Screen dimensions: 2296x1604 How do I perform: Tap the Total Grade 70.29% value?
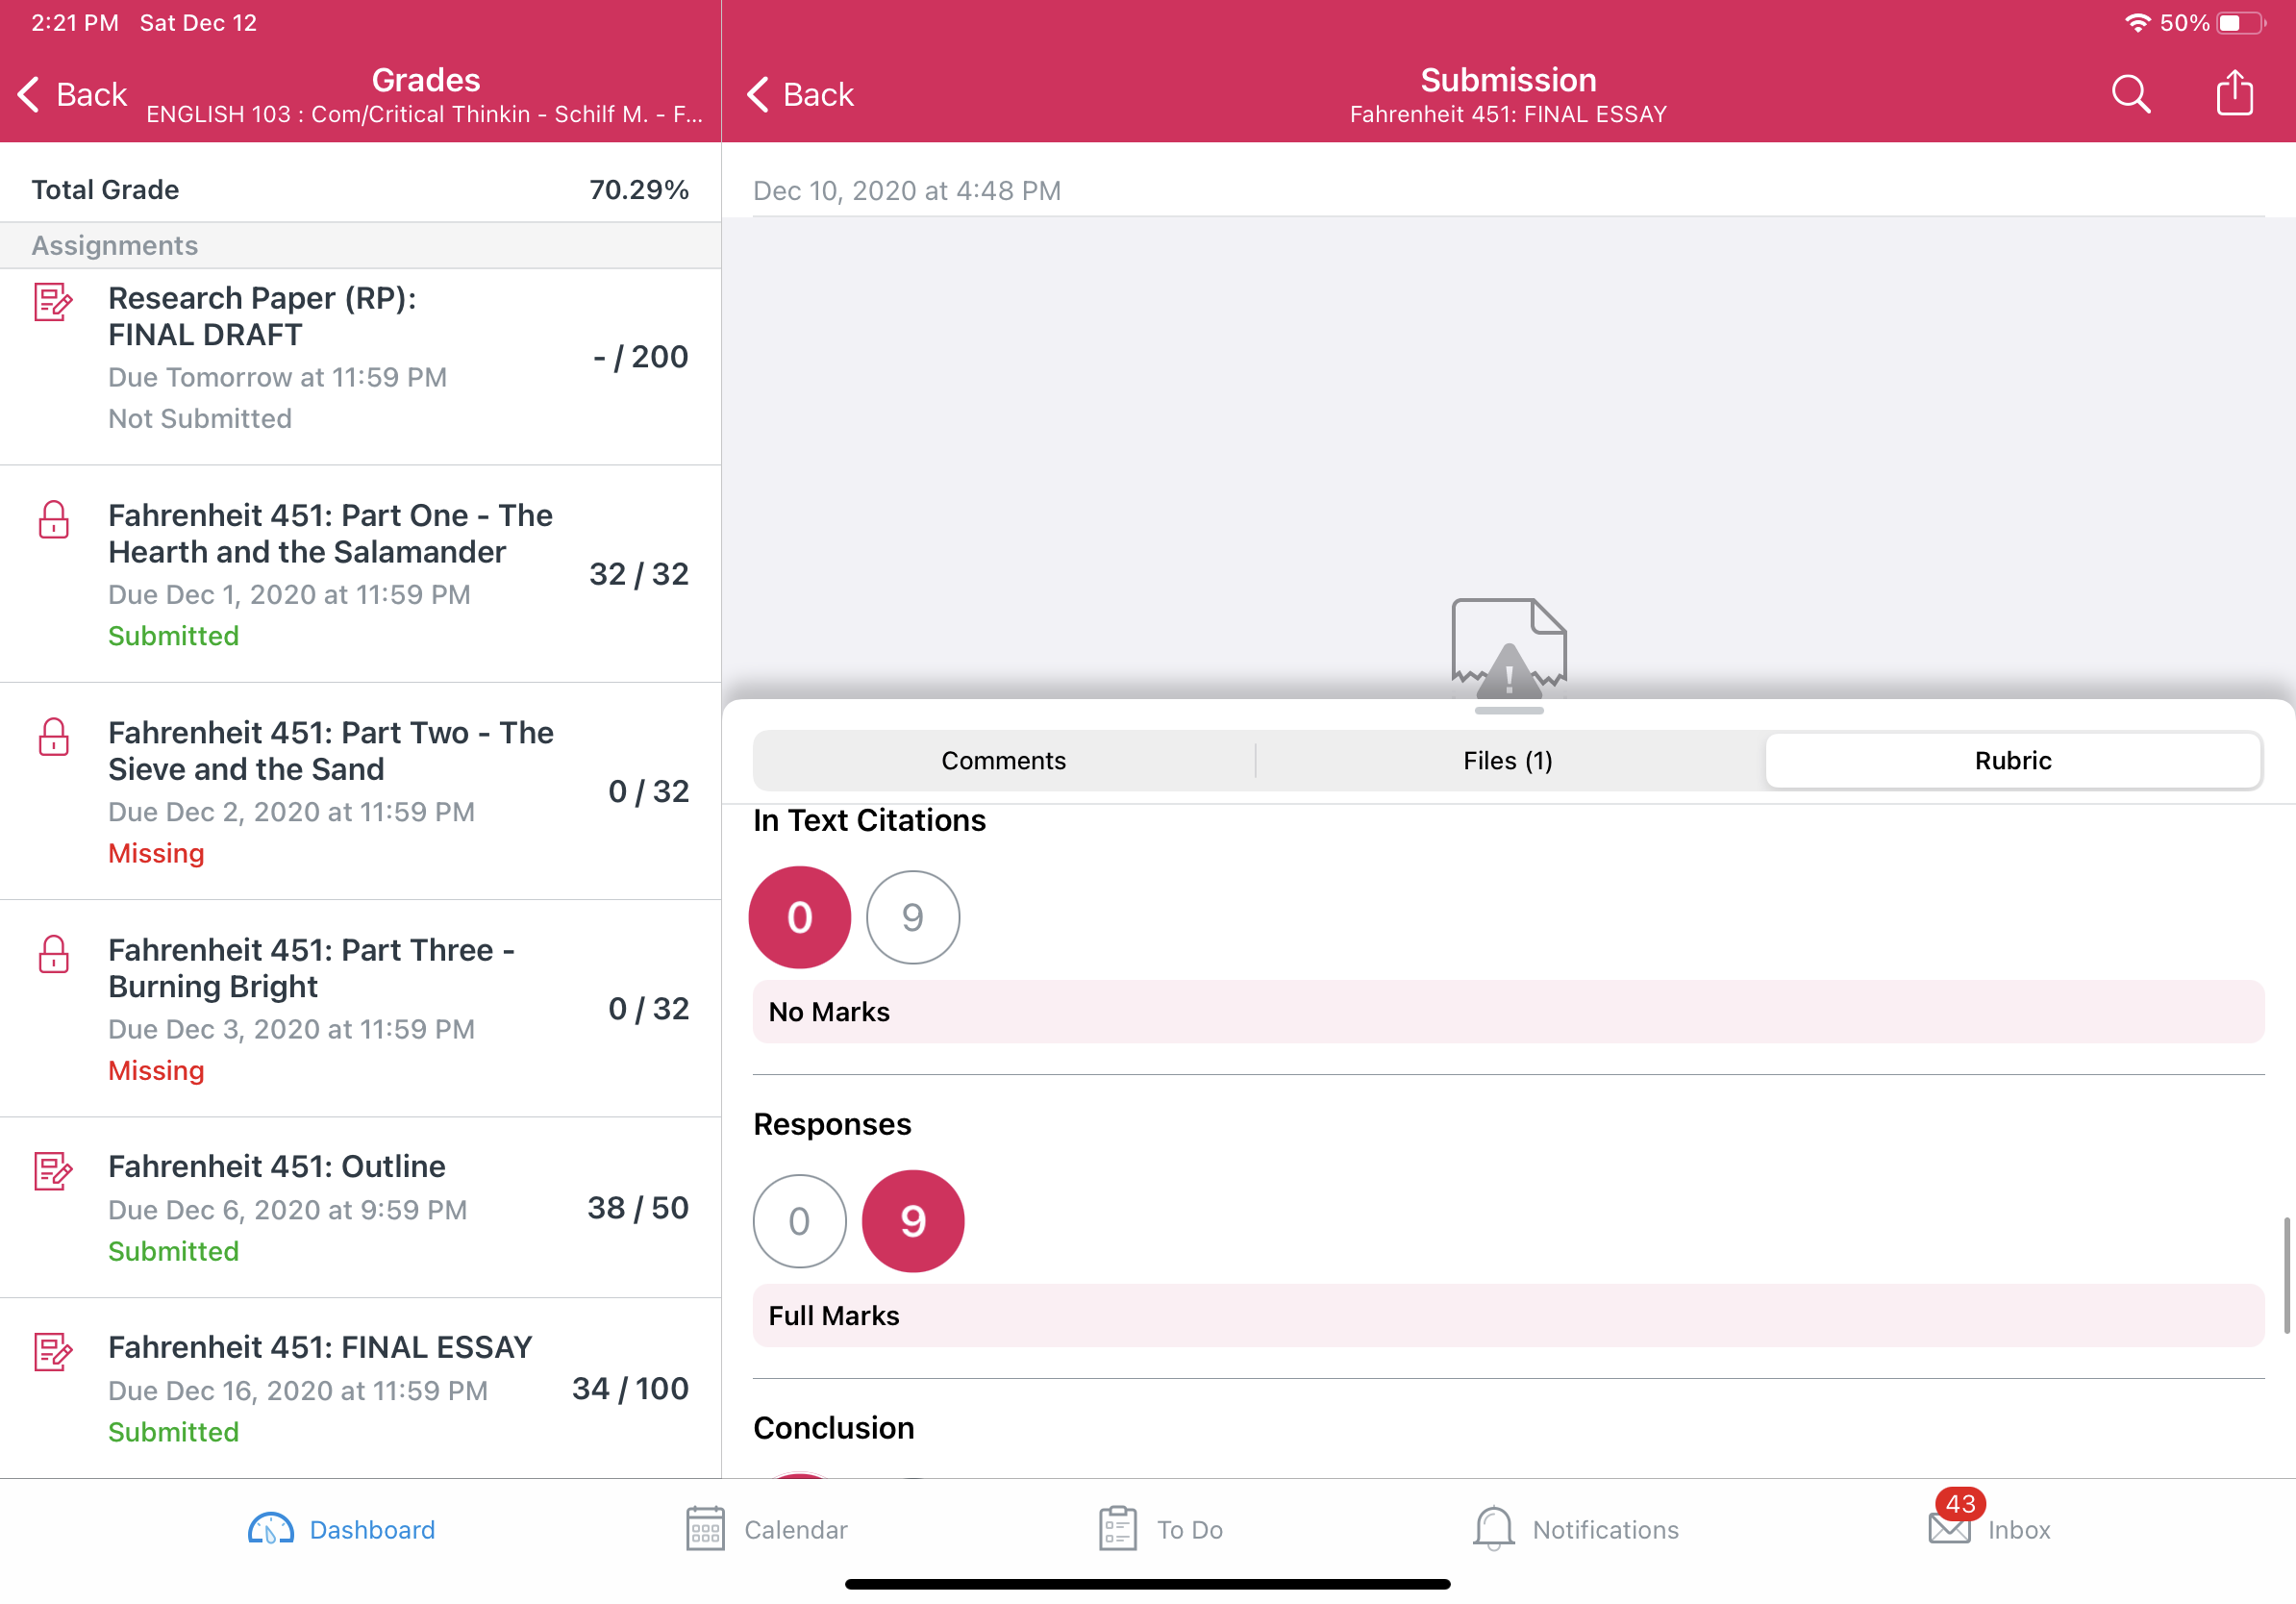coord(639,189)
